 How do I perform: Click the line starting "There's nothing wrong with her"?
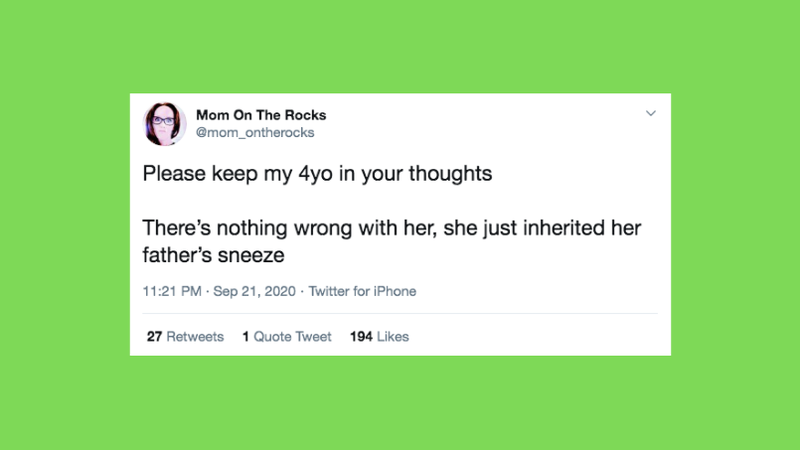391,229
